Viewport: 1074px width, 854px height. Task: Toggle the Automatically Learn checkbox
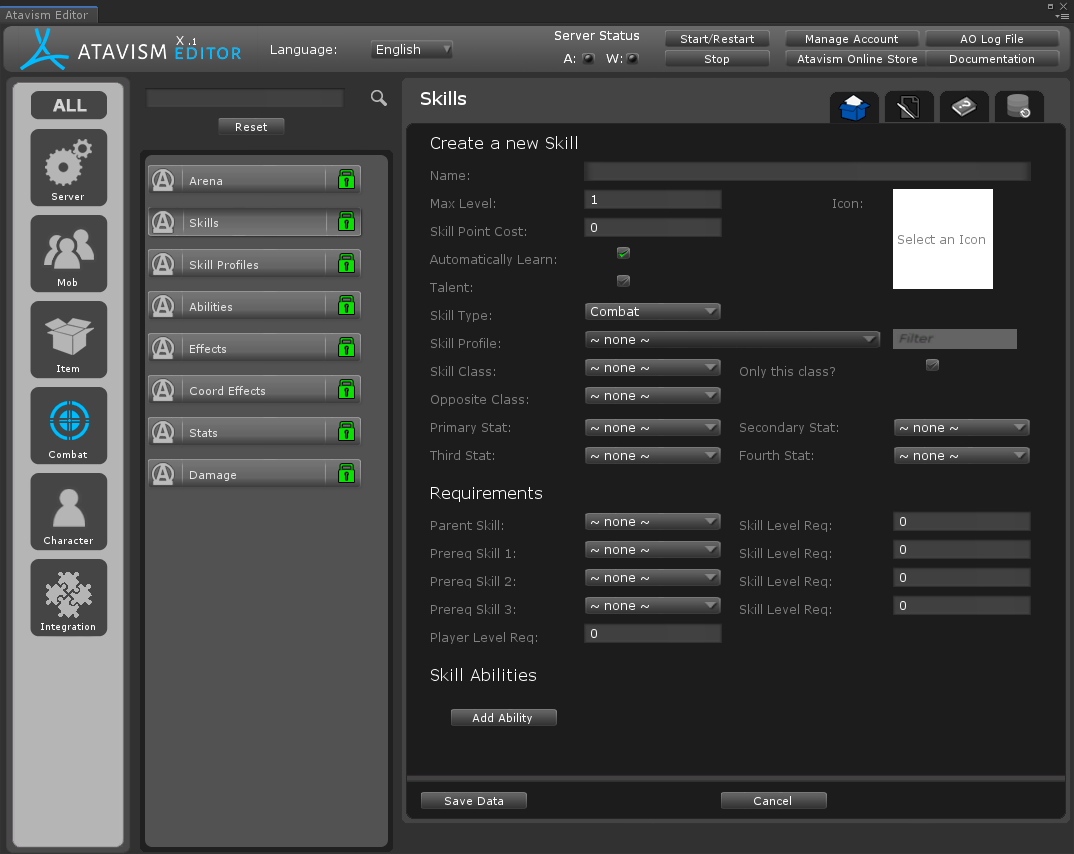pyautogui.click(x=623, y=253)
